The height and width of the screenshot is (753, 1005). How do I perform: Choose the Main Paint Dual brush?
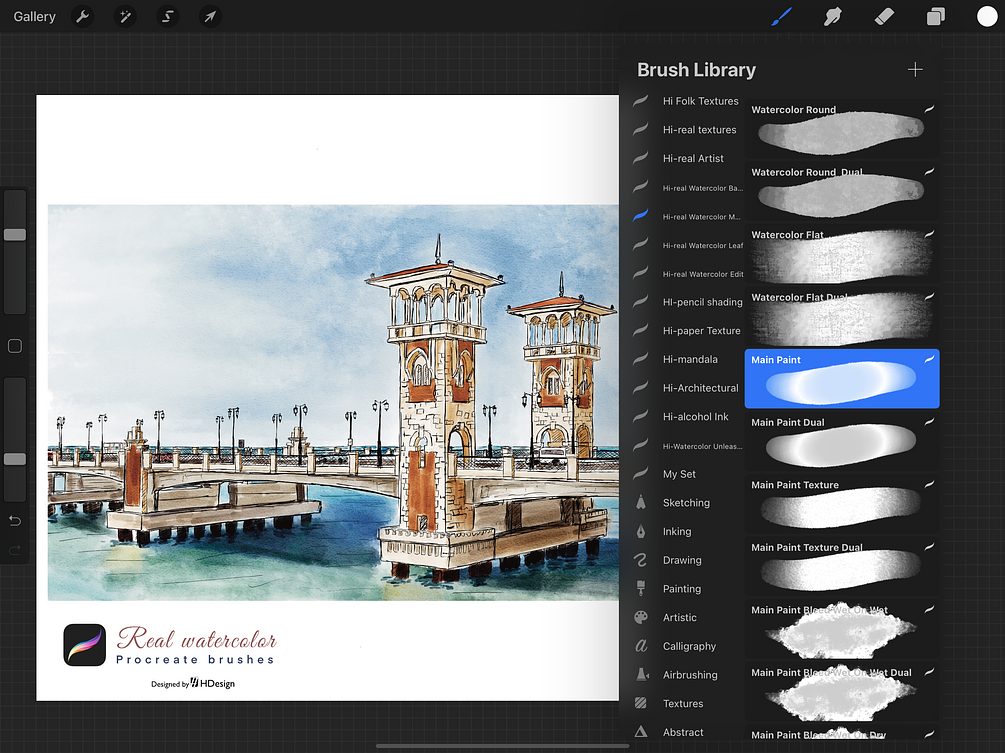[x=842, y=441]
